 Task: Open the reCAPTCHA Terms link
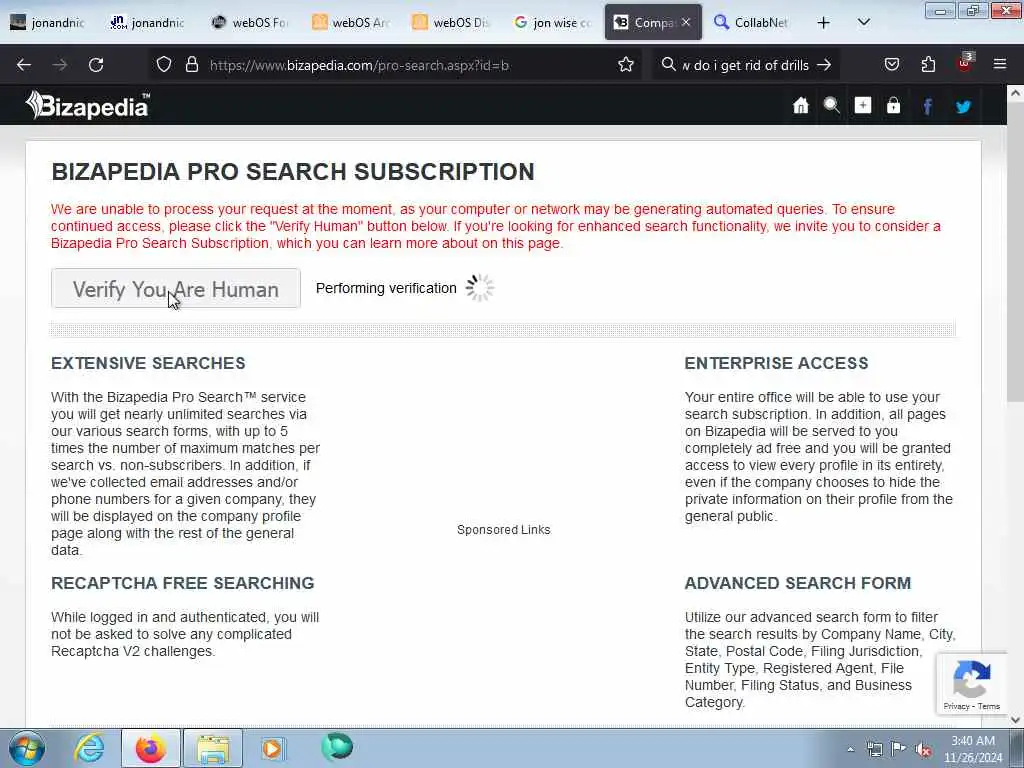click(x=989, y=706)
